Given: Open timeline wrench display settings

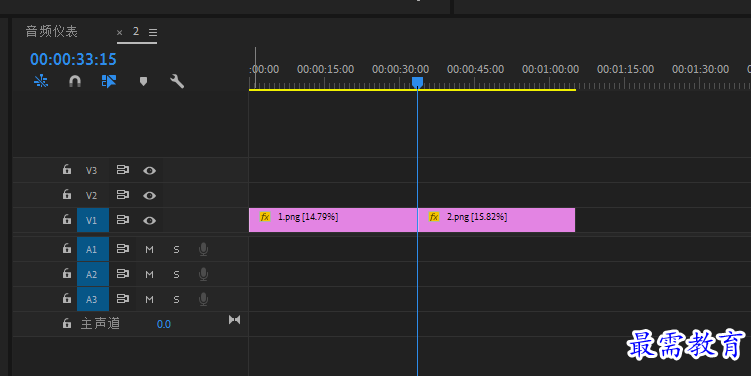Looking at the screenshot, I should pyautogui.click(x=177, y=81).
